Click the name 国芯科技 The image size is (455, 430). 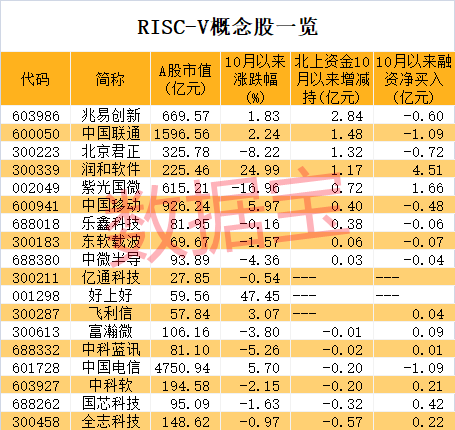[111, 403]
